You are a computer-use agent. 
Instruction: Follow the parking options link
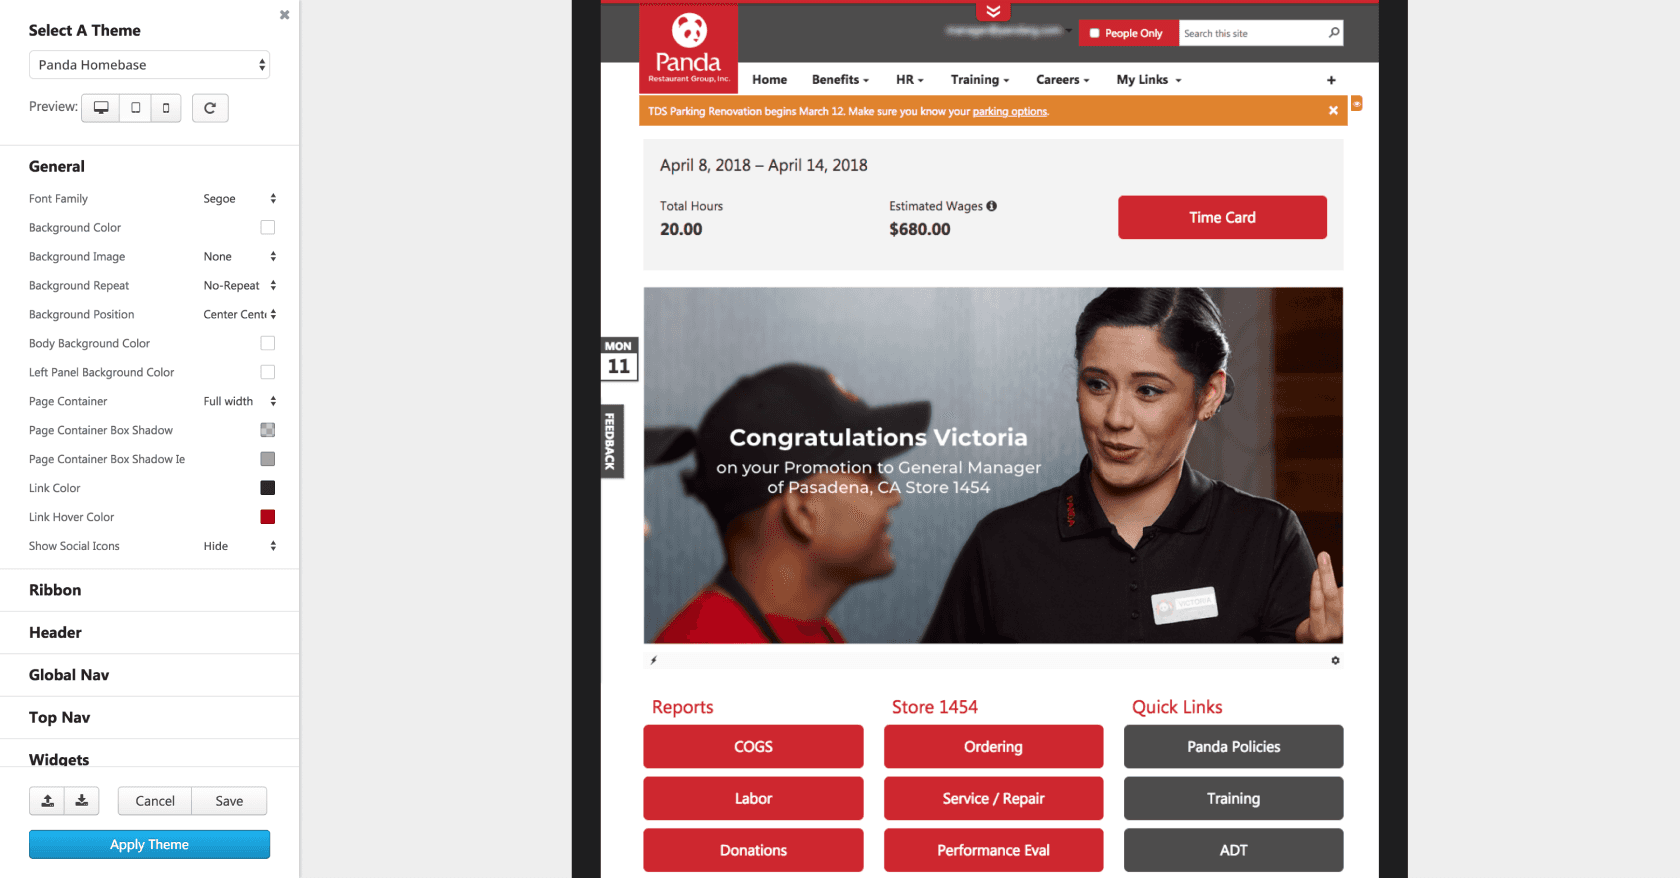(1010, 112)
